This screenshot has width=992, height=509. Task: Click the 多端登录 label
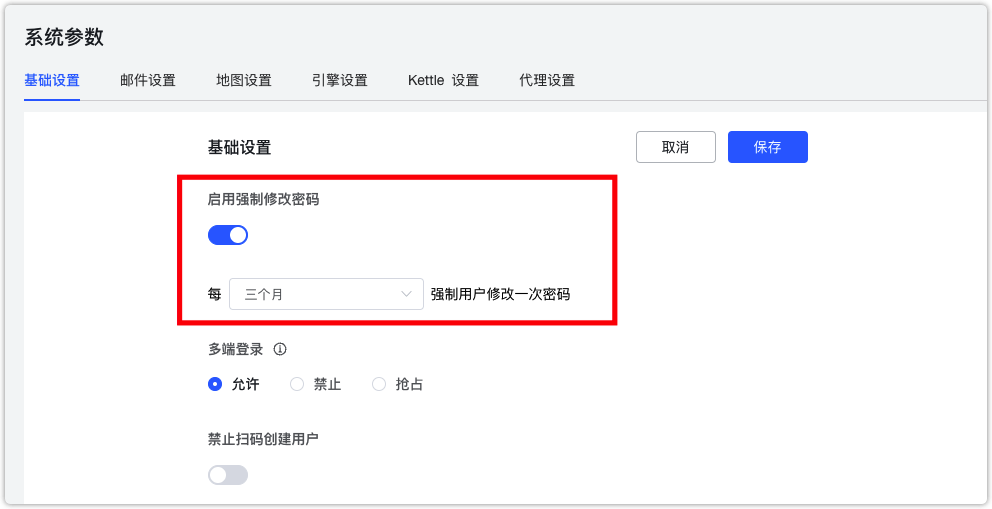coord(235,349)
